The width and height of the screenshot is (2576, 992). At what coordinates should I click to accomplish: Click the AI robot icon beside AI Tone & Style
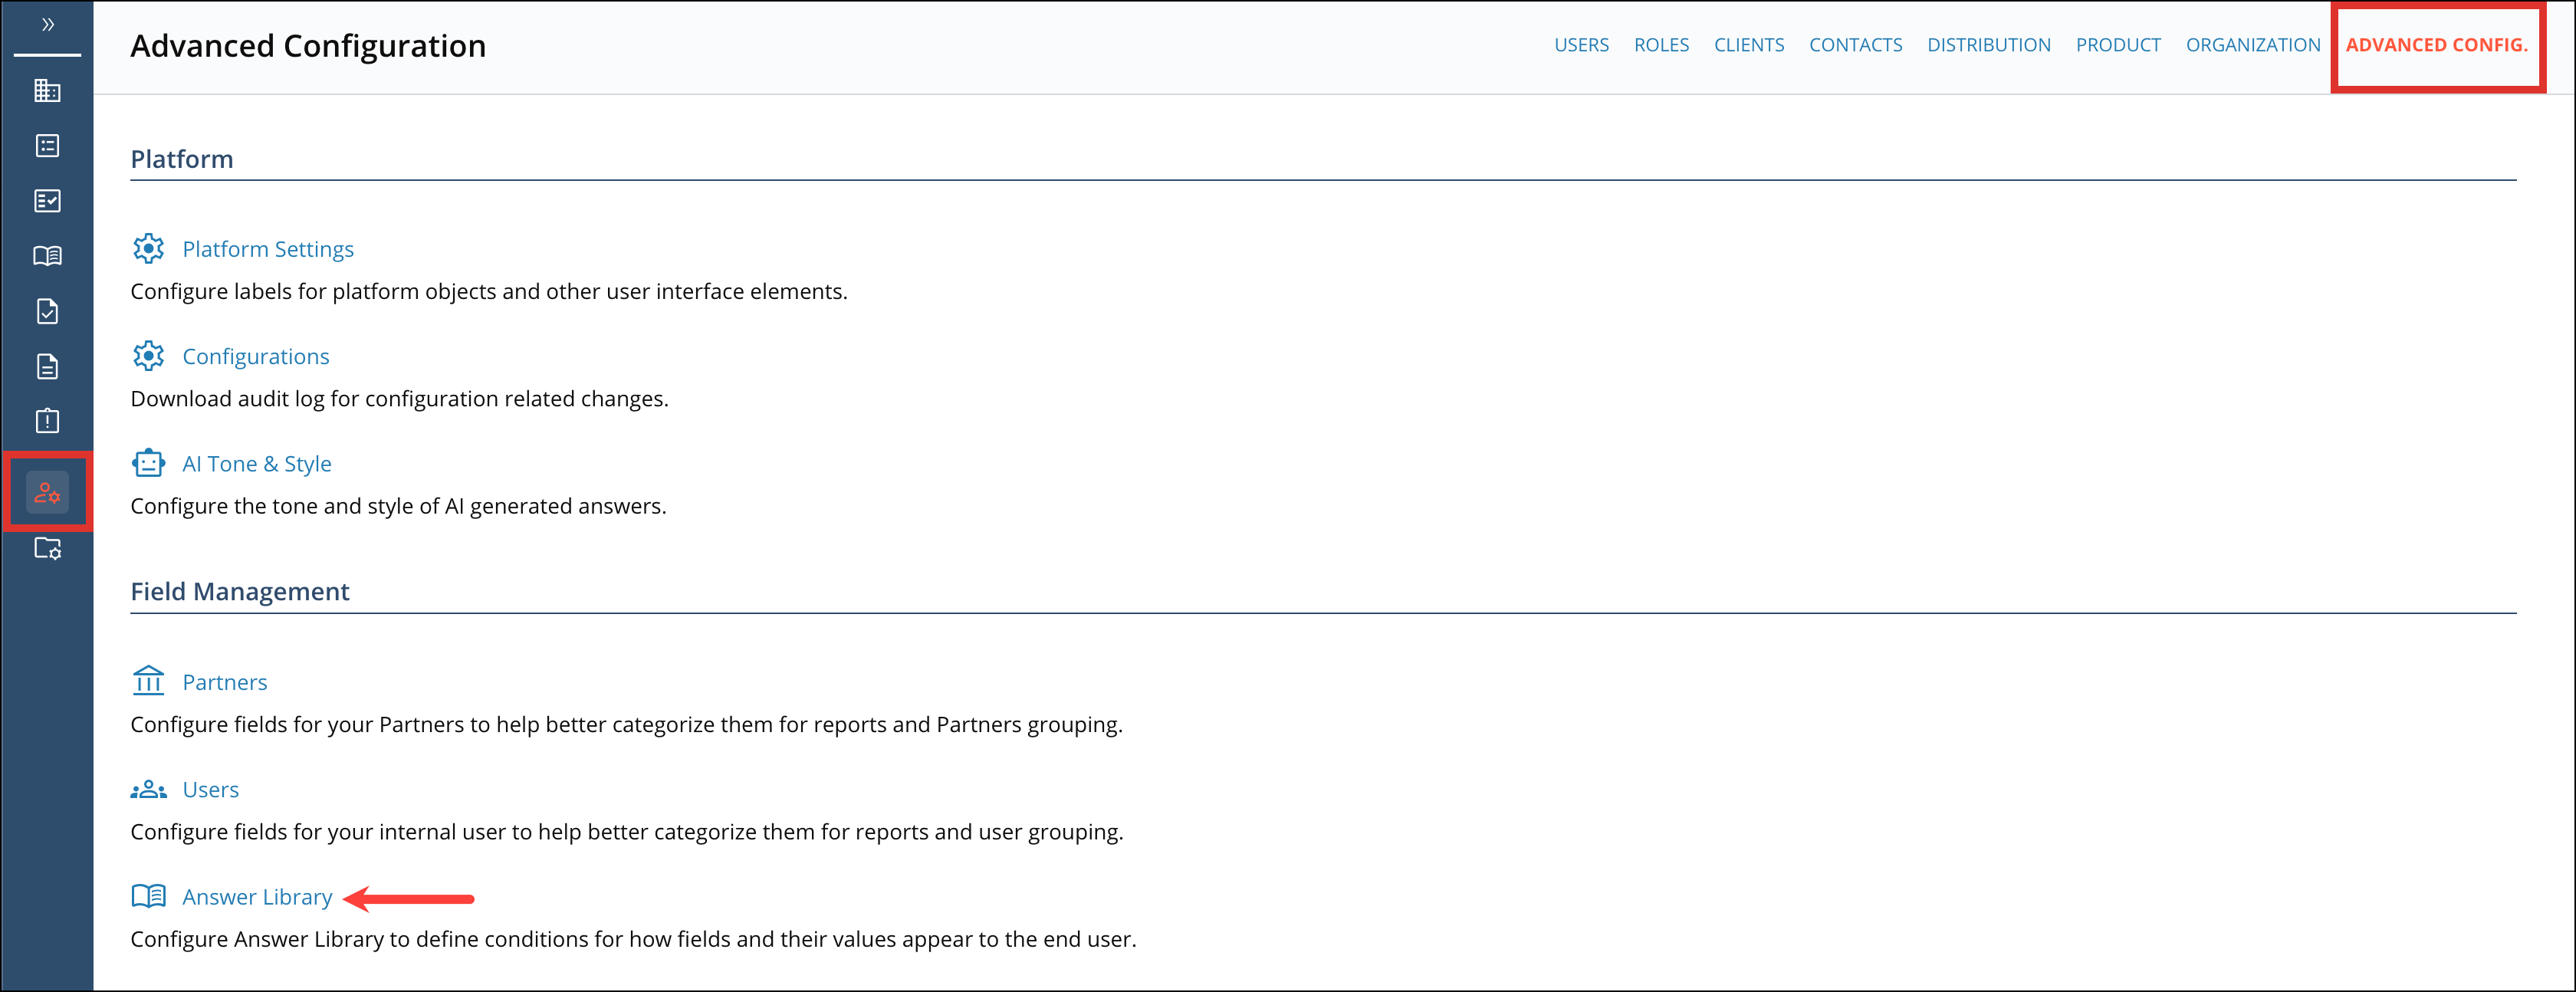[x=148, y=463]
